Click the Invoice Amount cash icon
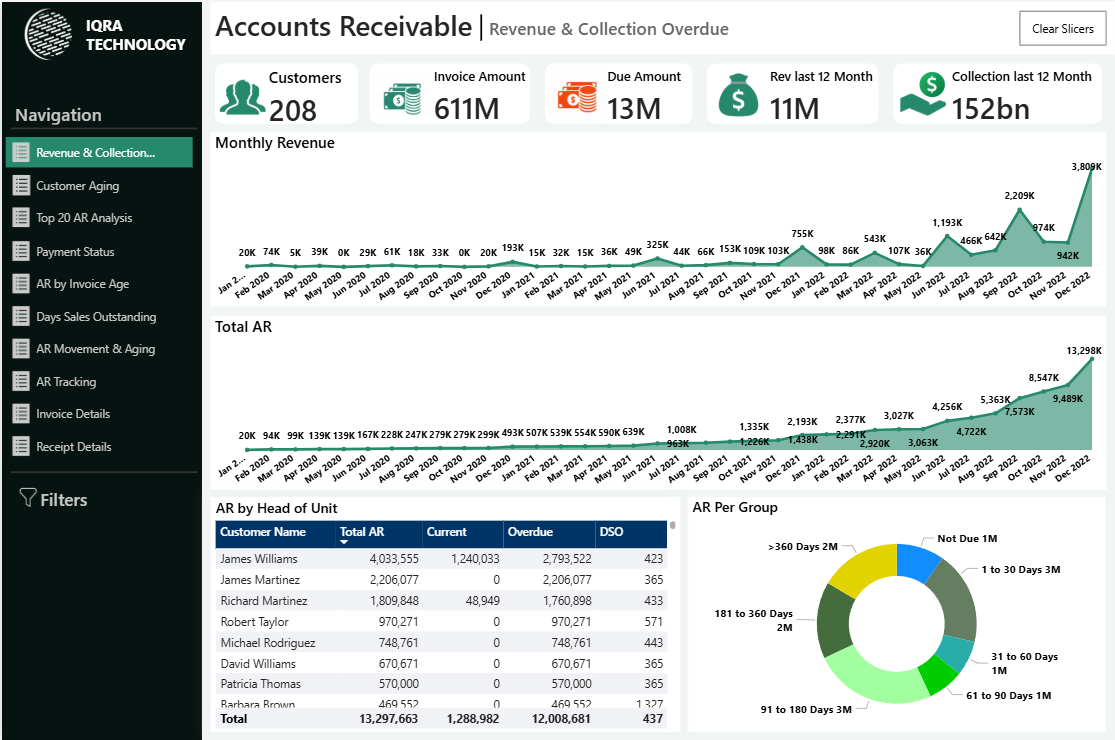 coord(402,97)
